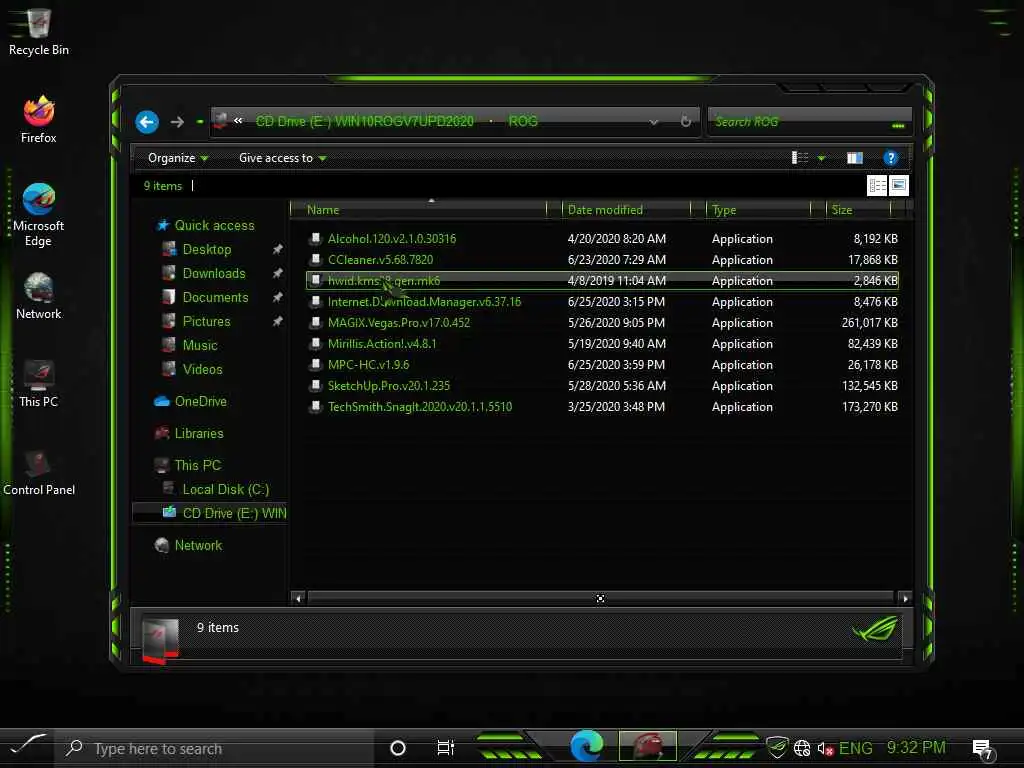The image size is (1024, 768).
Task: Click the Forward navigation arrow
Action: coord(177,121)
